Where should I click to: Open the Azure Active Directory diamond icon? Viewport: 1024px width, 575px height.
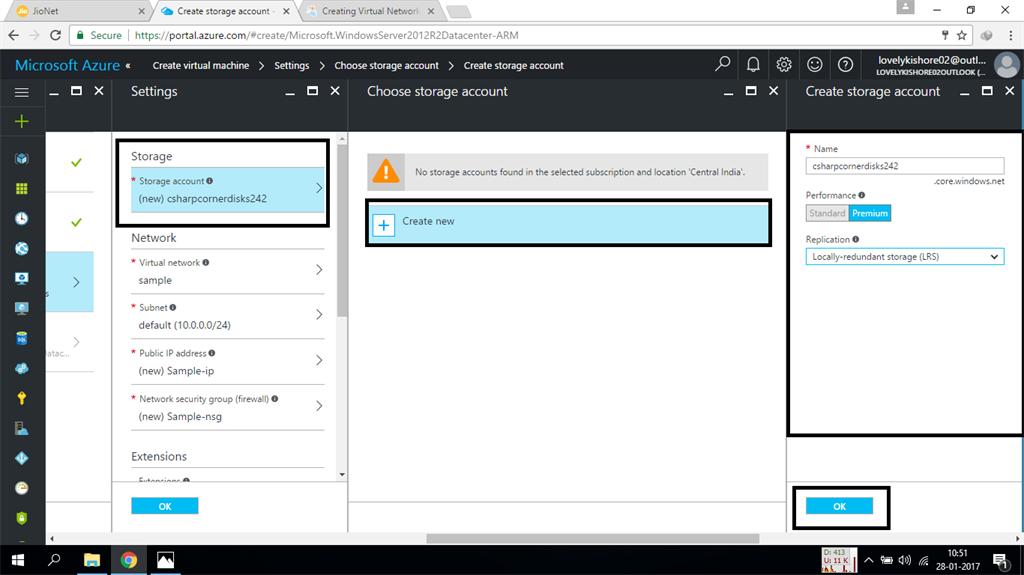[22, 458]
